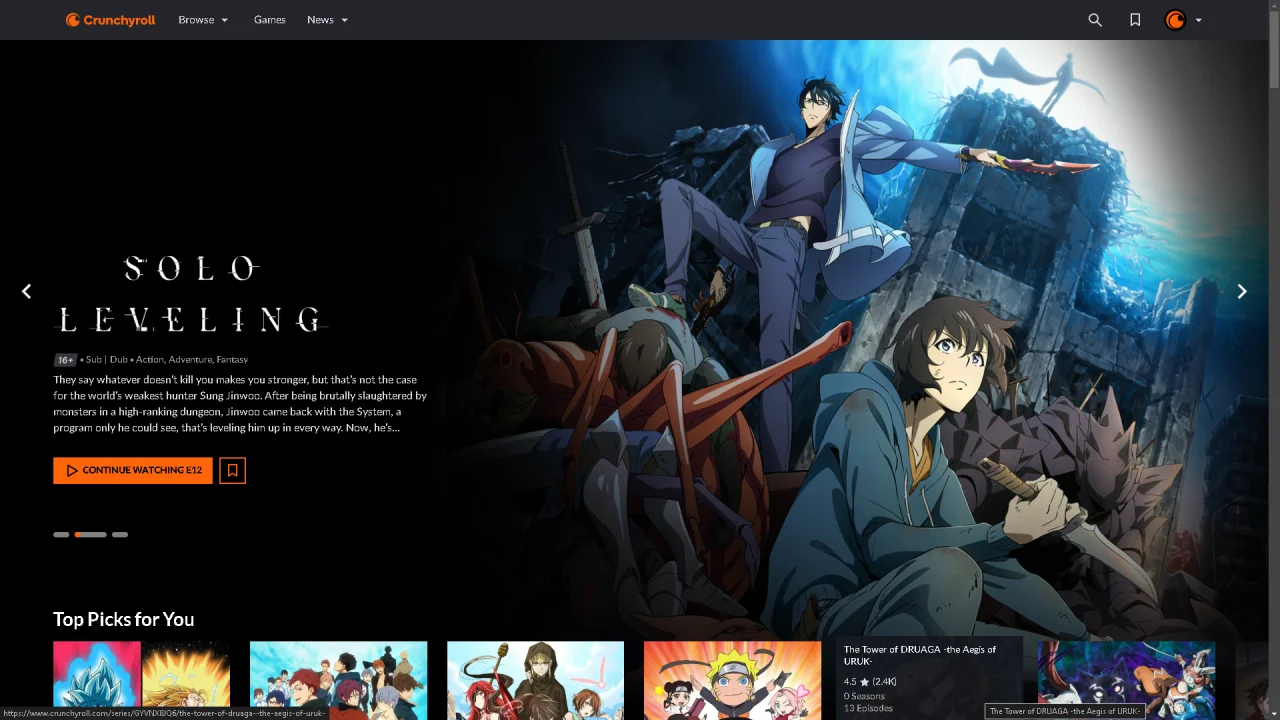The image size is (1280, 720).
Task: Click the Solo Leveling description text
Action: coord(240,404)
